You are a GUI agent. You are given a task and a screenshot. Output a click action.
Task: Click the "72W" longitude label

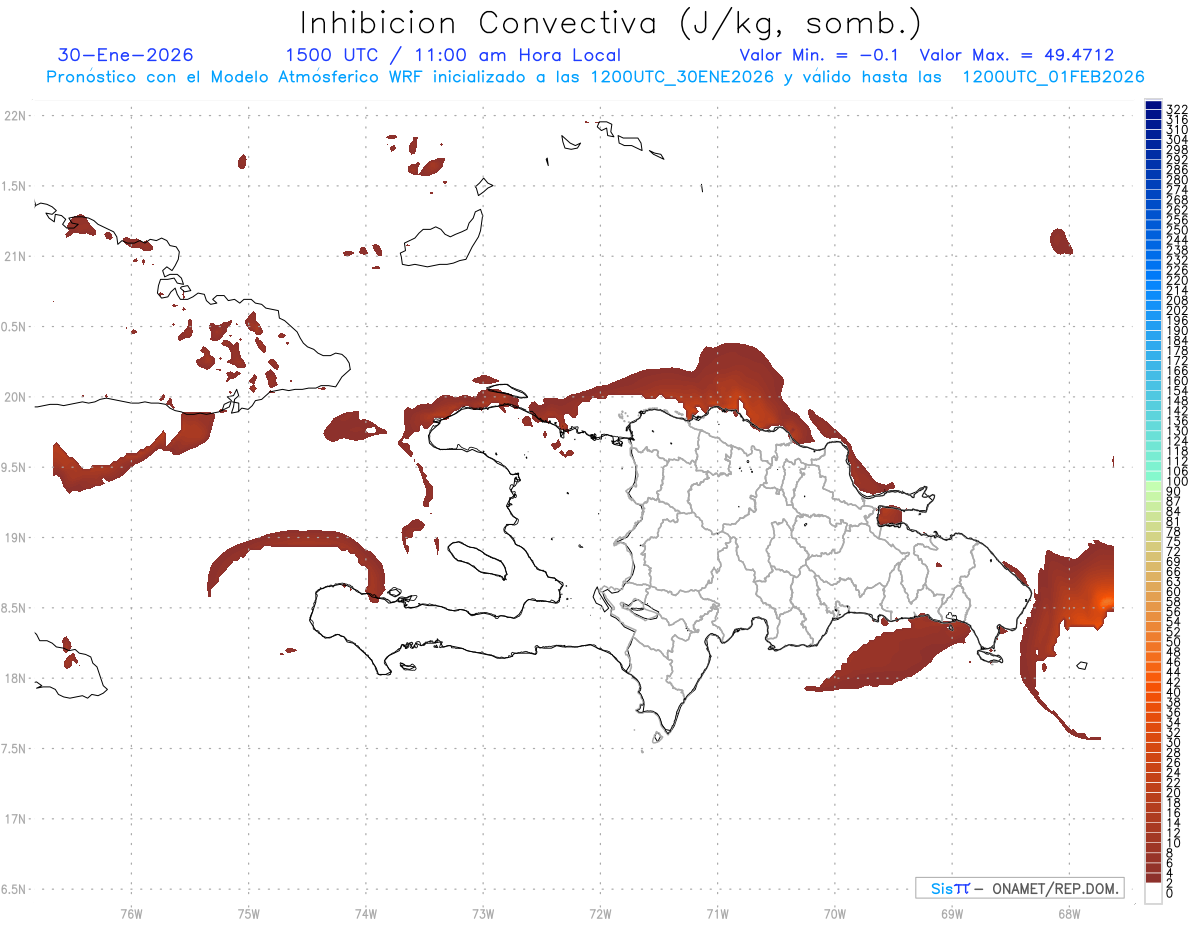click(x=600, y=912)
